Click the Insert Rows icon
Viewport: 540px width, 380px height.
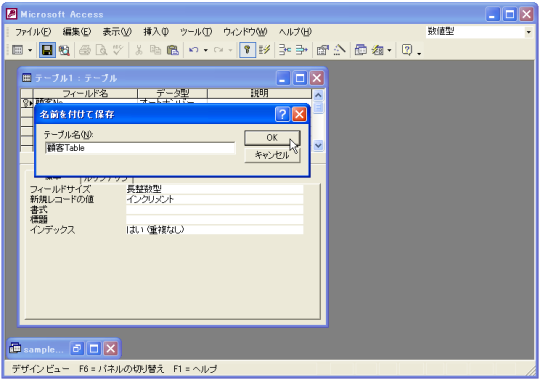[x=285, y=50]
